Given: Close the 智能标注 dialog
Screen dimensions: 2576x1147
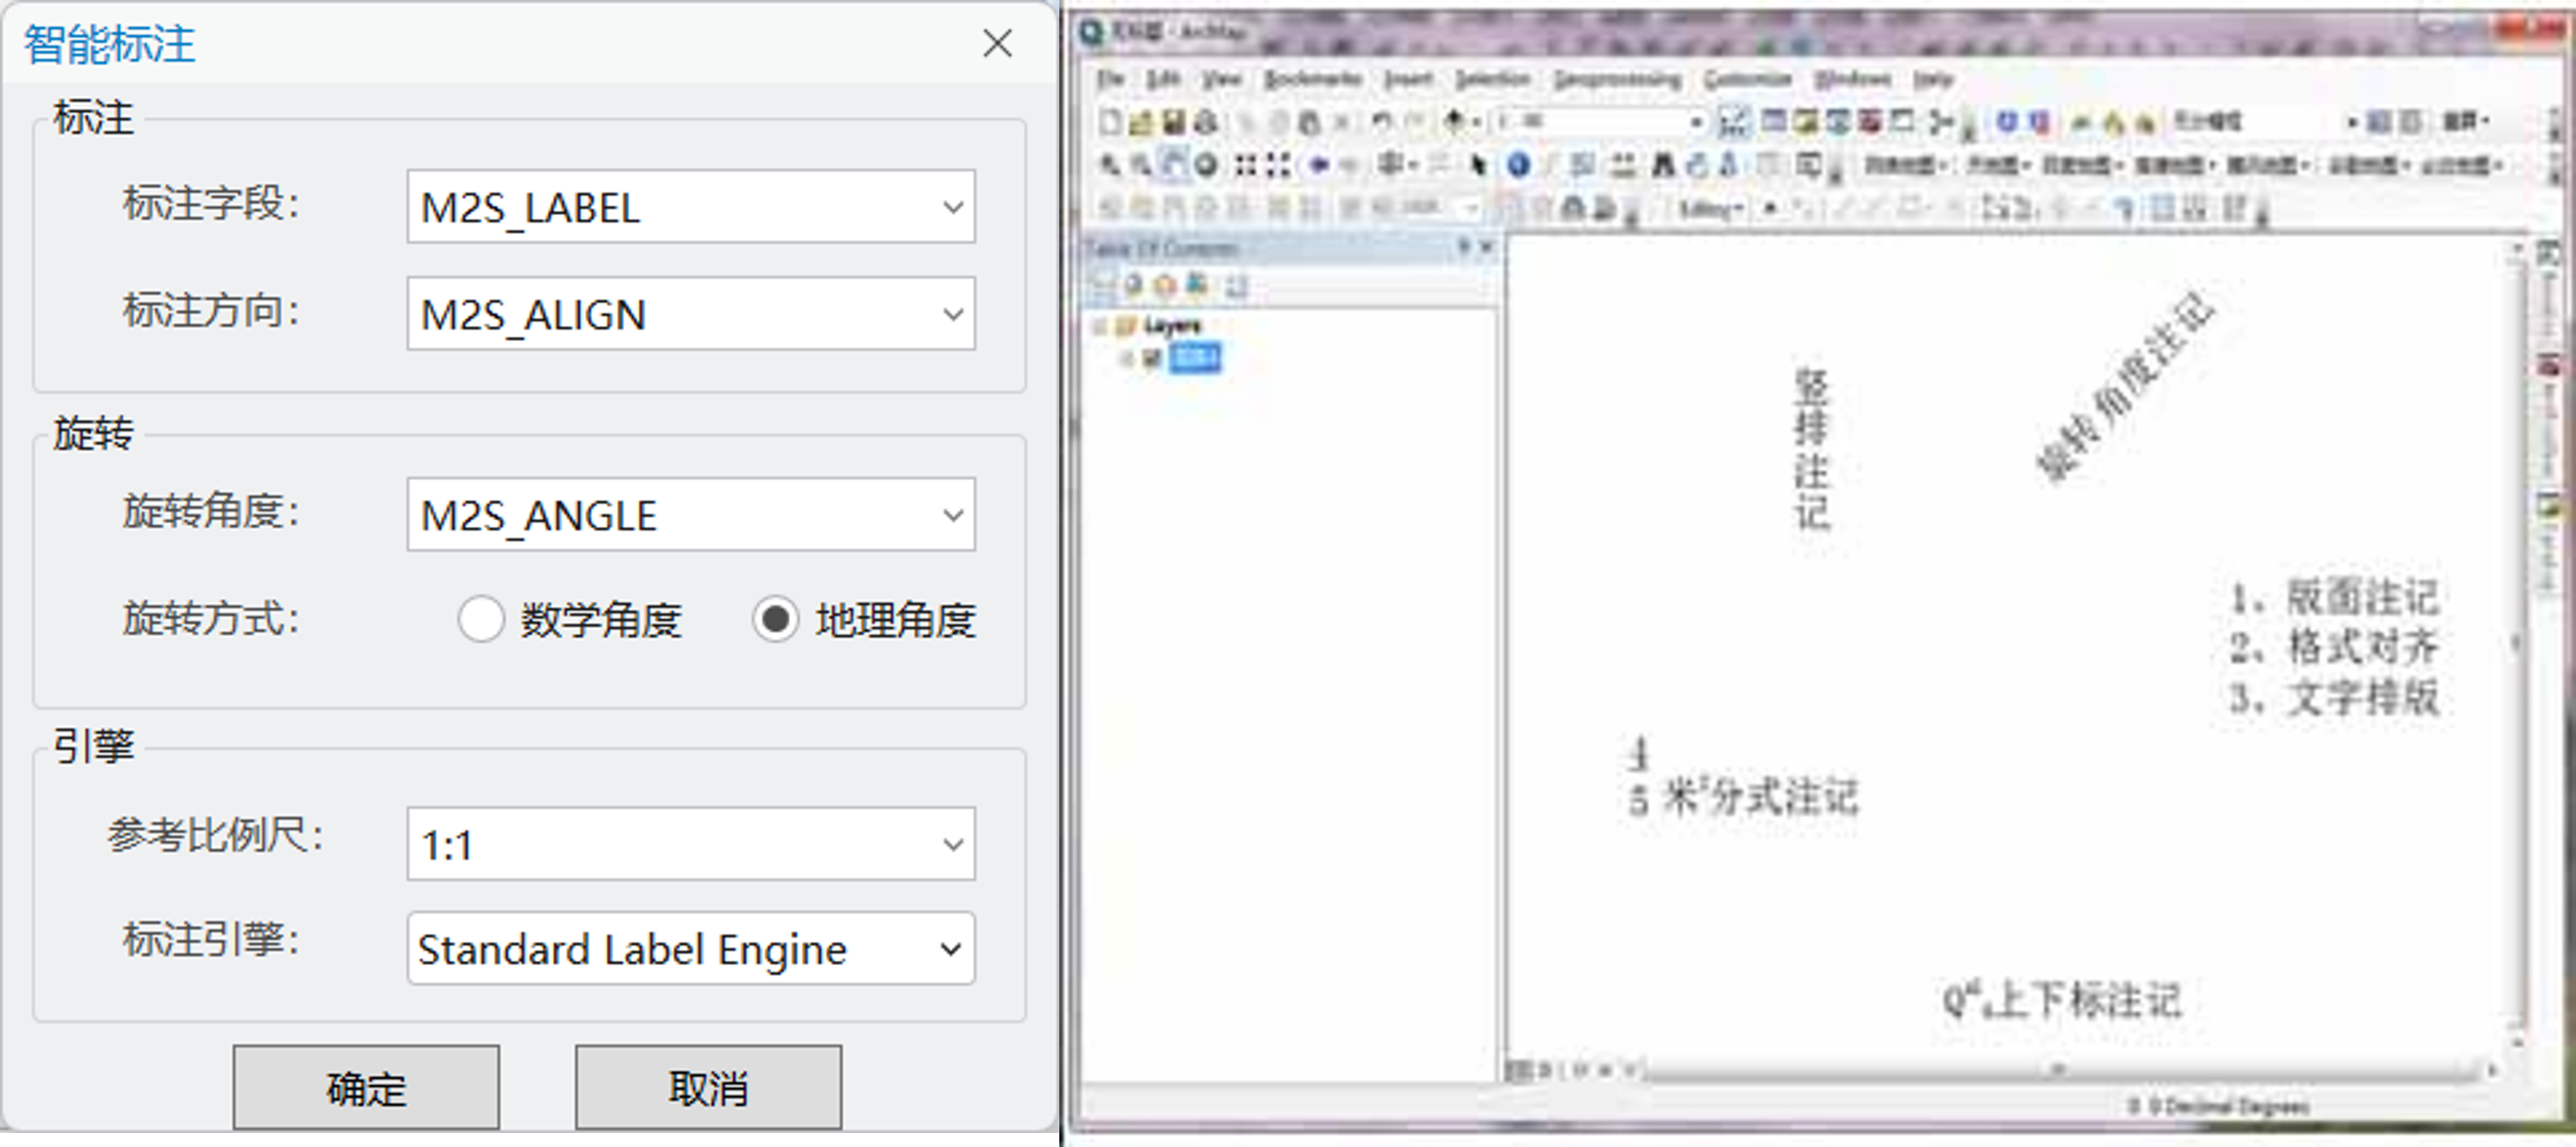Looking at the screenshot, I should (x=997, y=43).
